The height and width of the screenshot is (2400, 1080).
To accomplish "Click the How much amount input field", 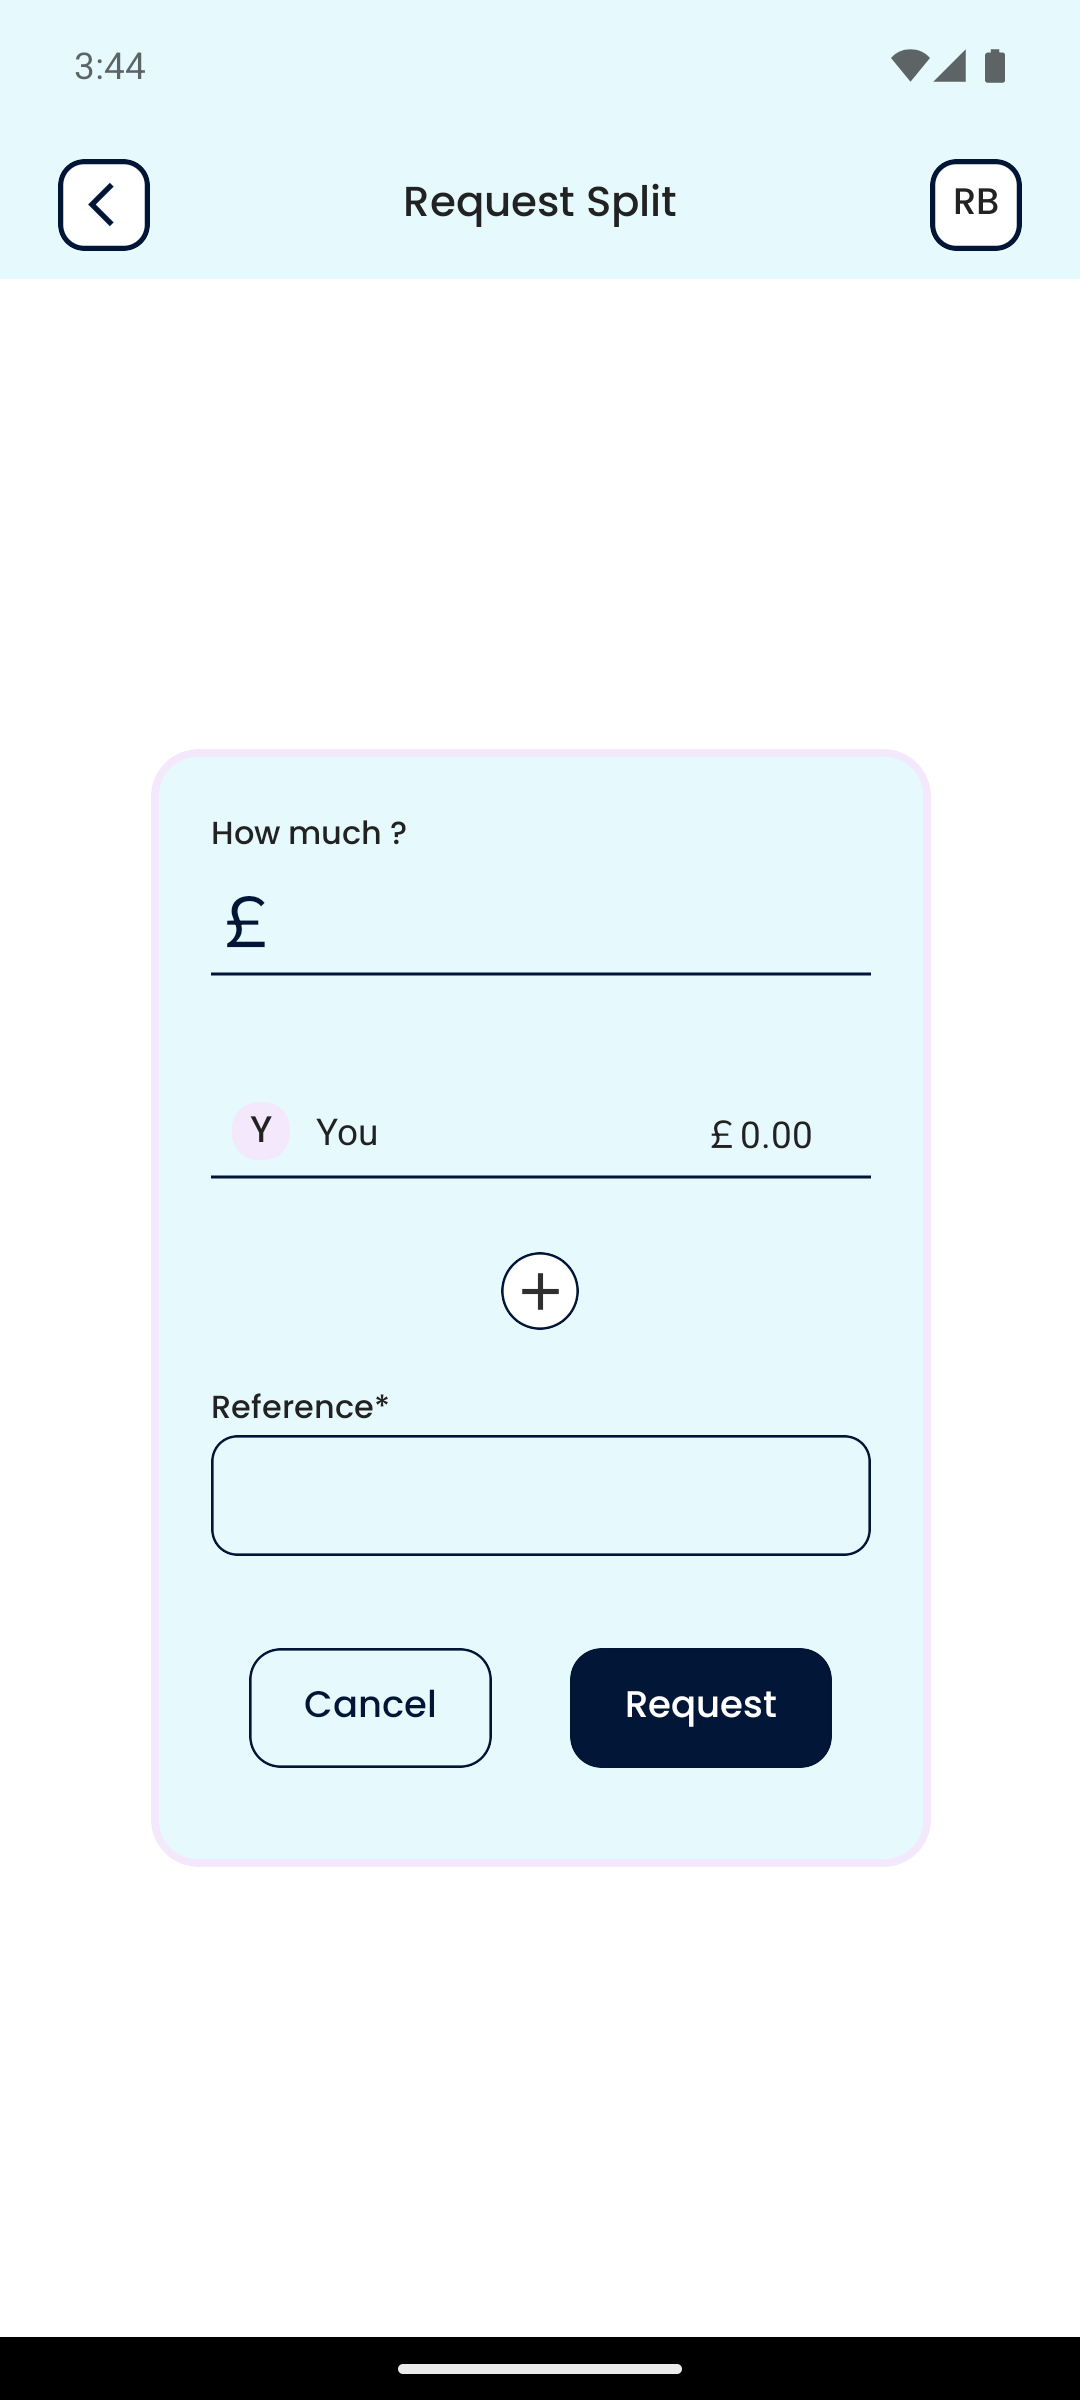I will pos(570,924).
